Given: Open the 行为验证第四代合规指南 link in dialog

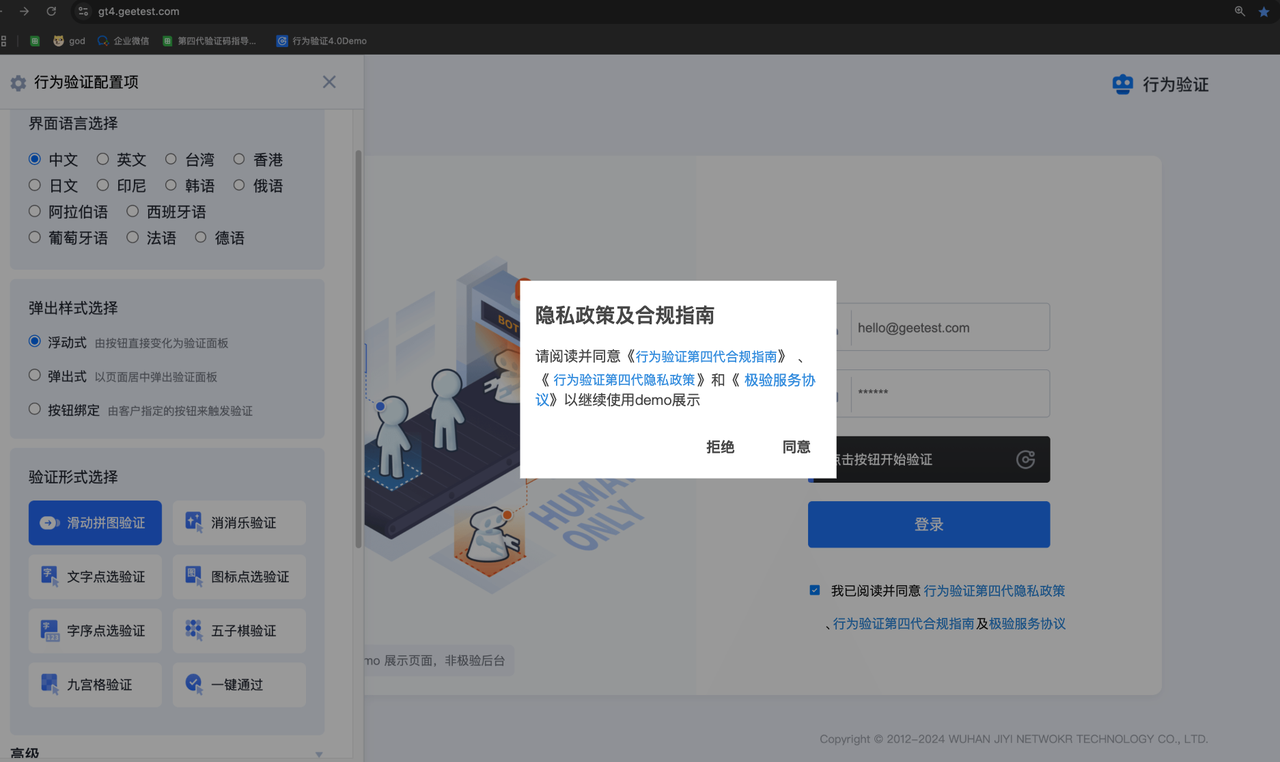Looking at the screenshot, I should coord(706,356).
